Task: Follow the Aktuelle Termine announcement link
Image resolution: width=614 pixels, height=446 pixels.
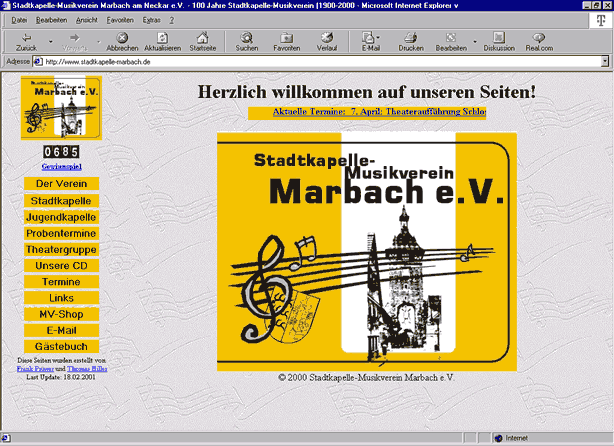Action: [x=367, y=112]
